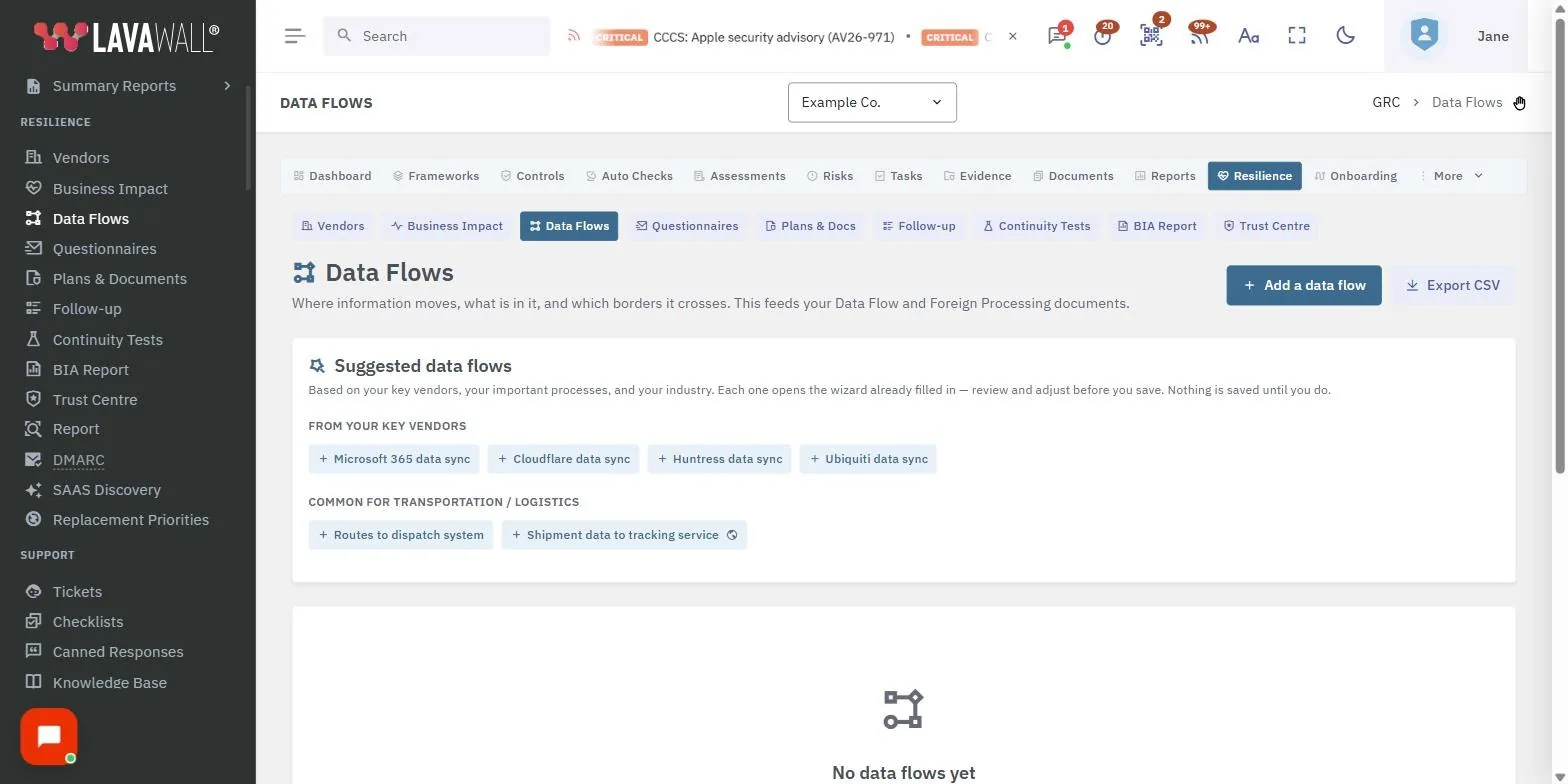
Task: Open the Business Impact sub-tab
Action: pos(446,226)
